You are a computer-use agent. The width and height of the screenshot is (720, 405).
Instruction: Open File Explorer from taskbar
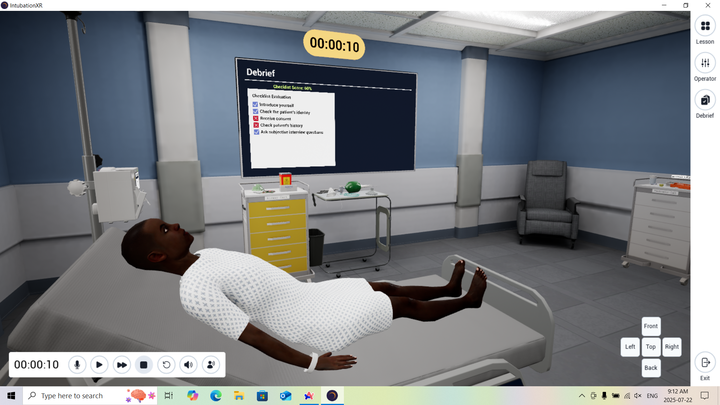239,395
